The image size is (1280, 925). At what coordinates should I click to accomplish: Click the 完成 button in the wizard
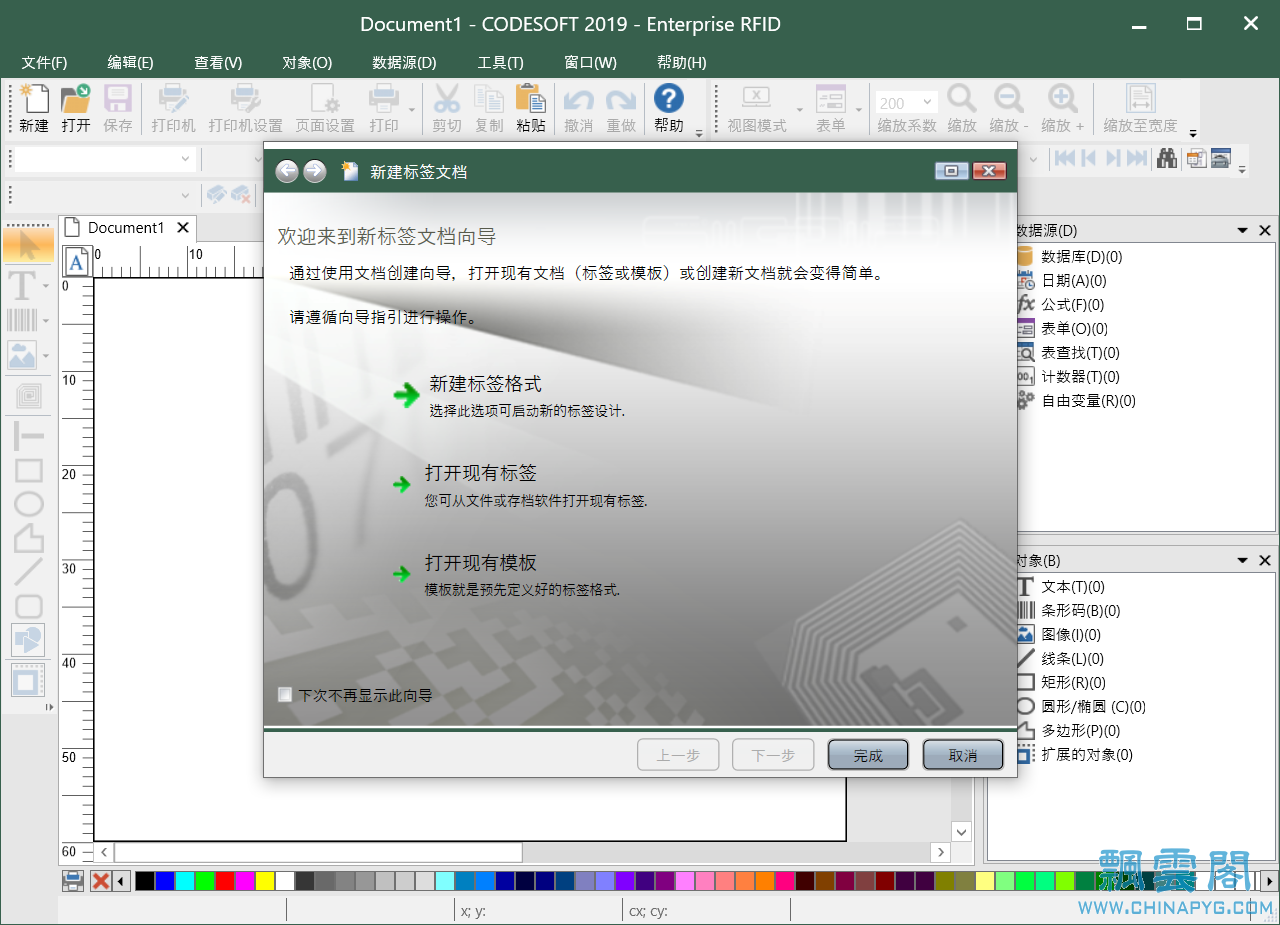(x=868, y=755)
